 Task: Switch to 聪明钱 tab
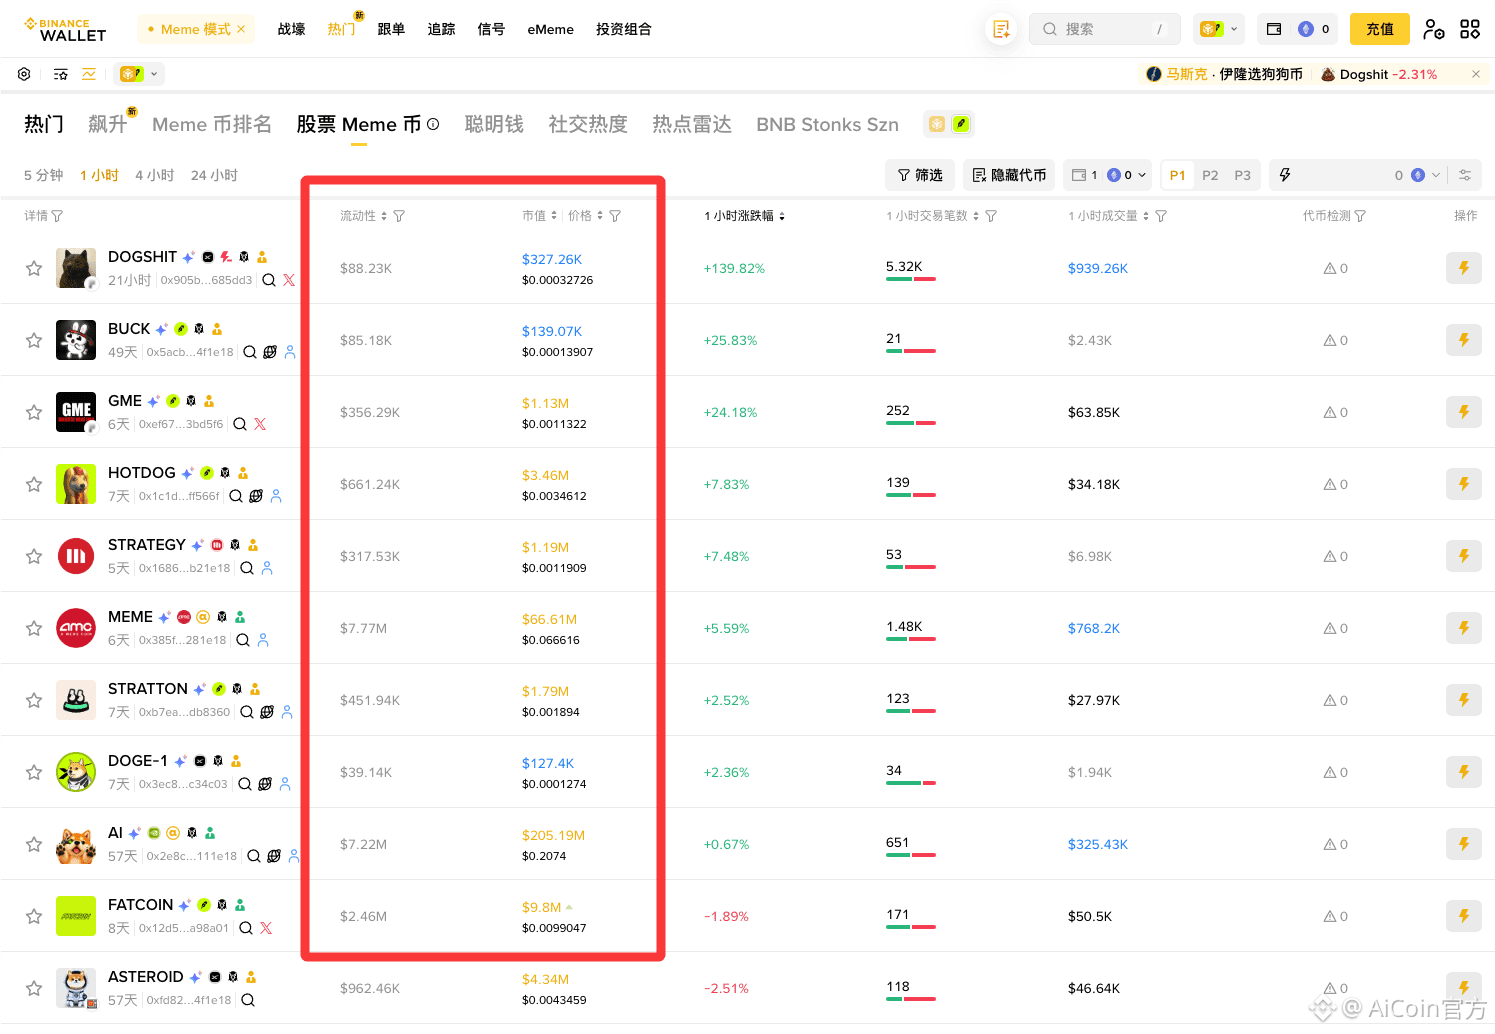(x=494, y=124)
